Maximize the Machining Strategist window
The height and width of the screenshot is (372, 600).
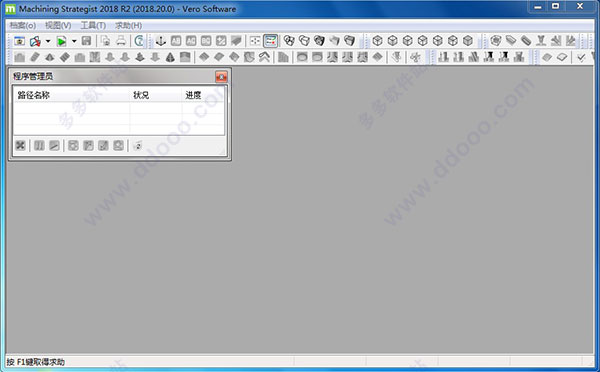tap(556, 7)
